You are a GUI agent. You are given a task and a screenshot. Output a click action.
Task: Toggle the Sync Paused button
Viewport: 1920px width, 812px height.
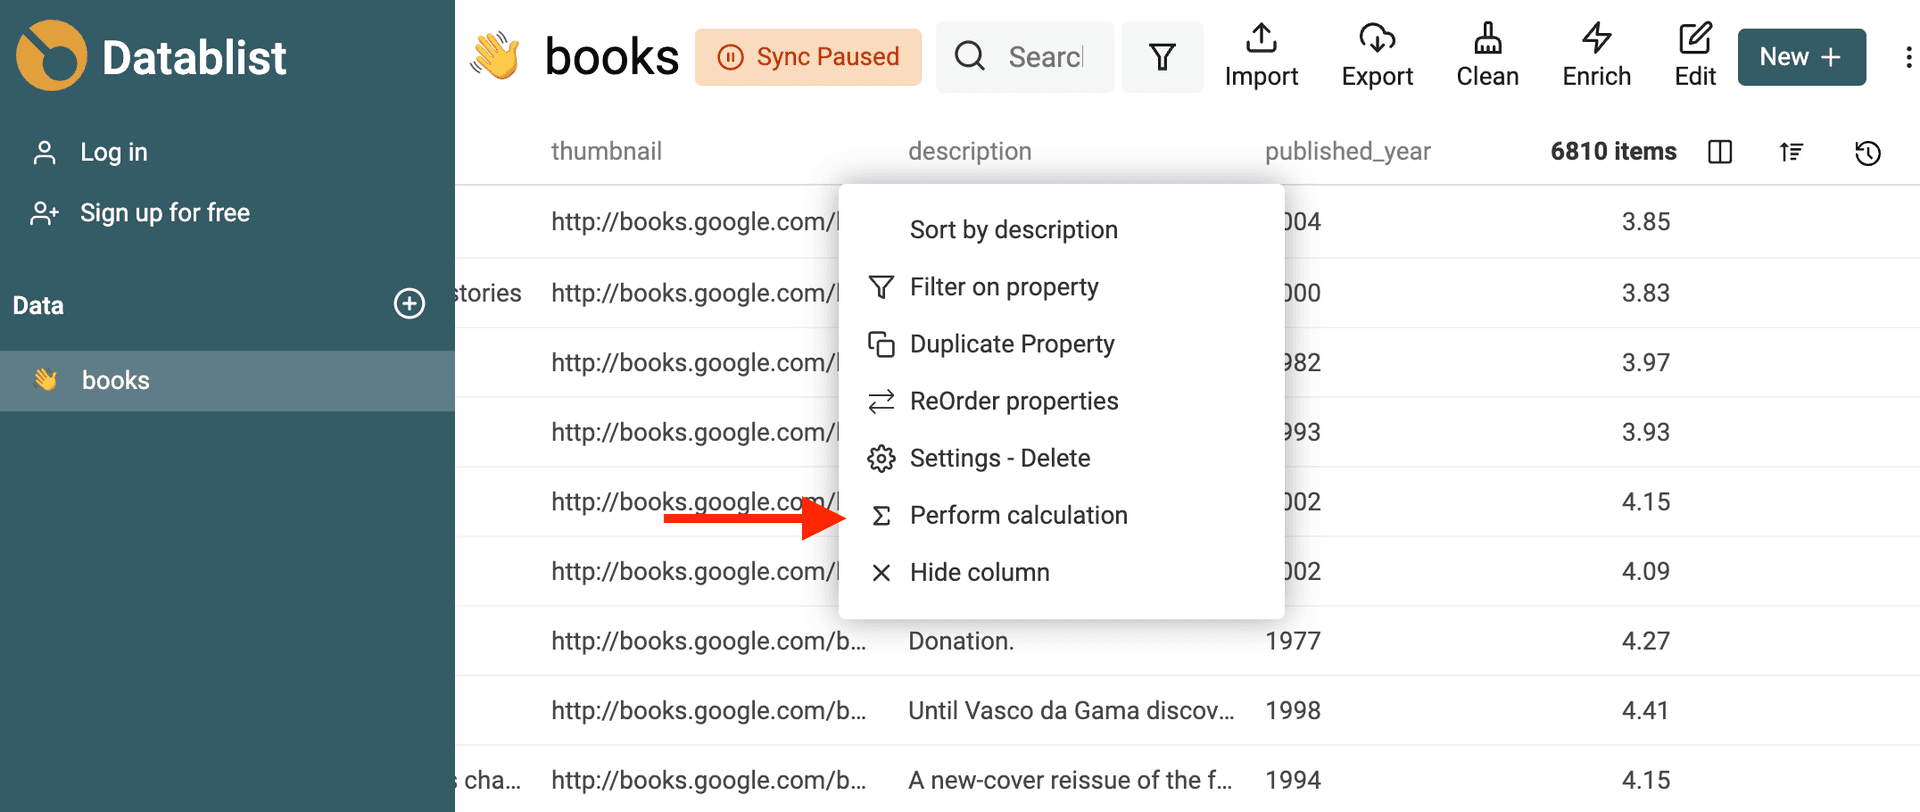(808, 57)
